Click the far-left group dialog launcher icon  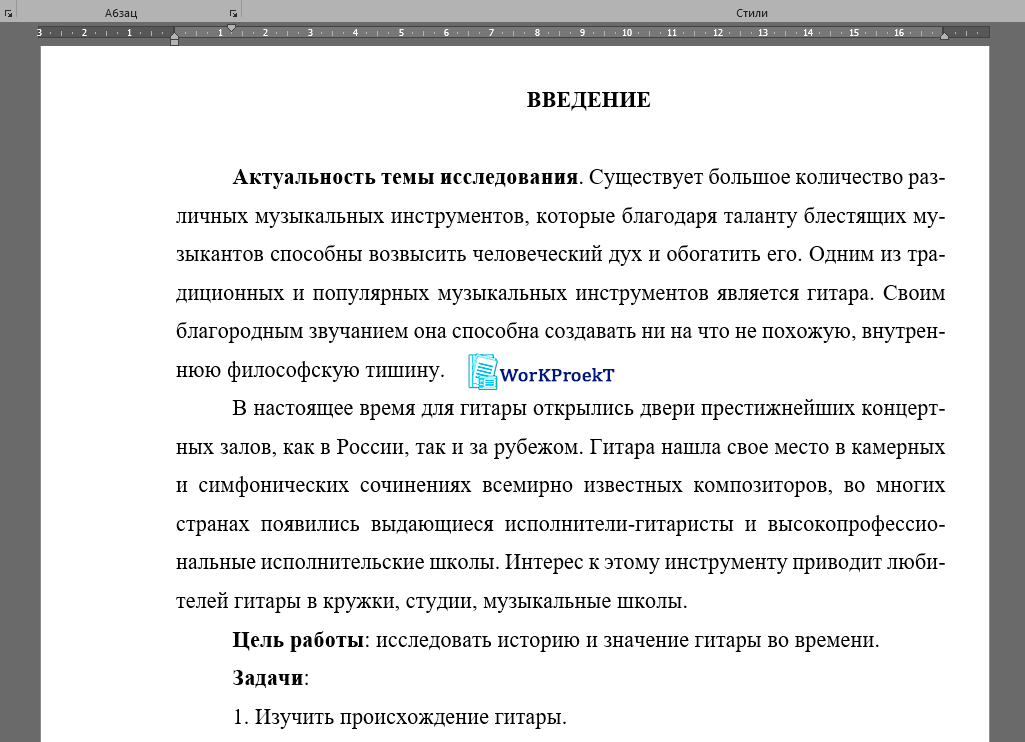[10, 12]
